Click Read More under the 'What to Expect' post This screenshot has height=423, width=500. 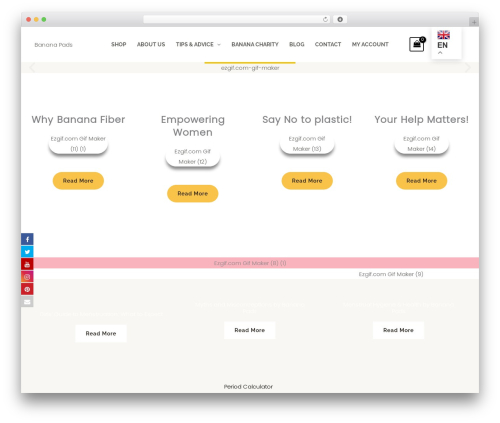(x=101, y=333)
